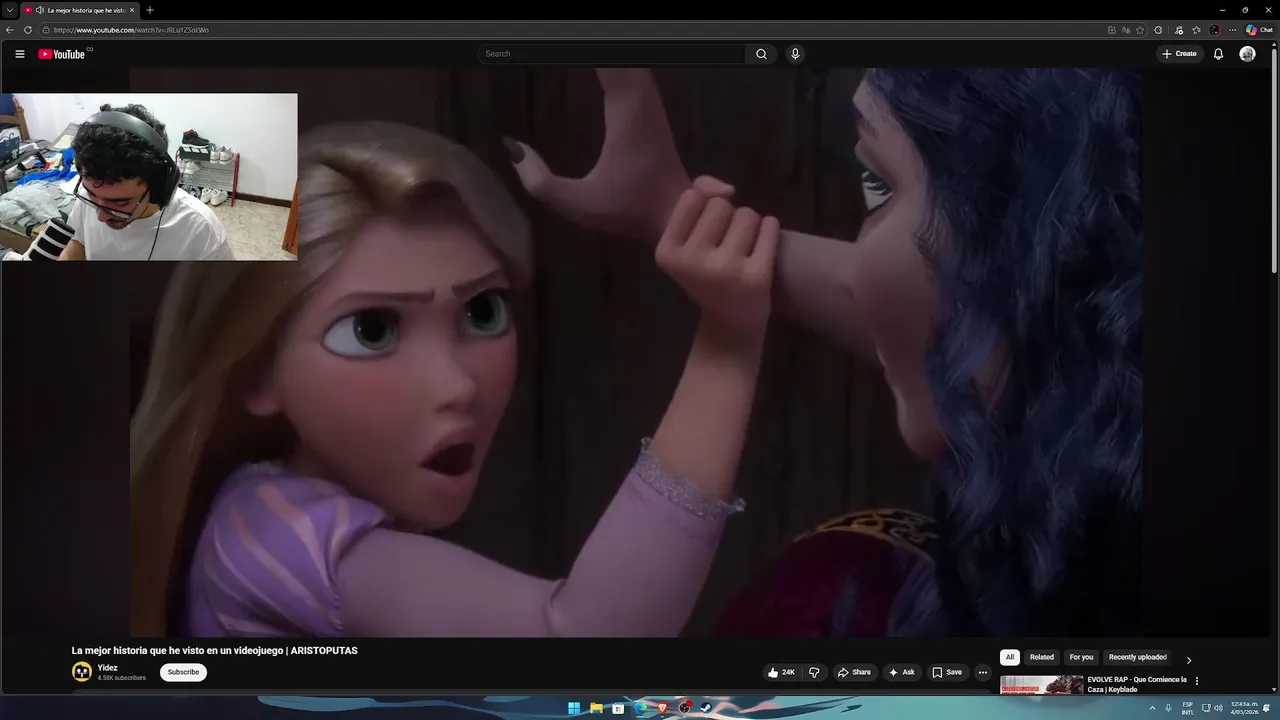Reload the current page
The image size is (1280, 720).
(28, 30)
